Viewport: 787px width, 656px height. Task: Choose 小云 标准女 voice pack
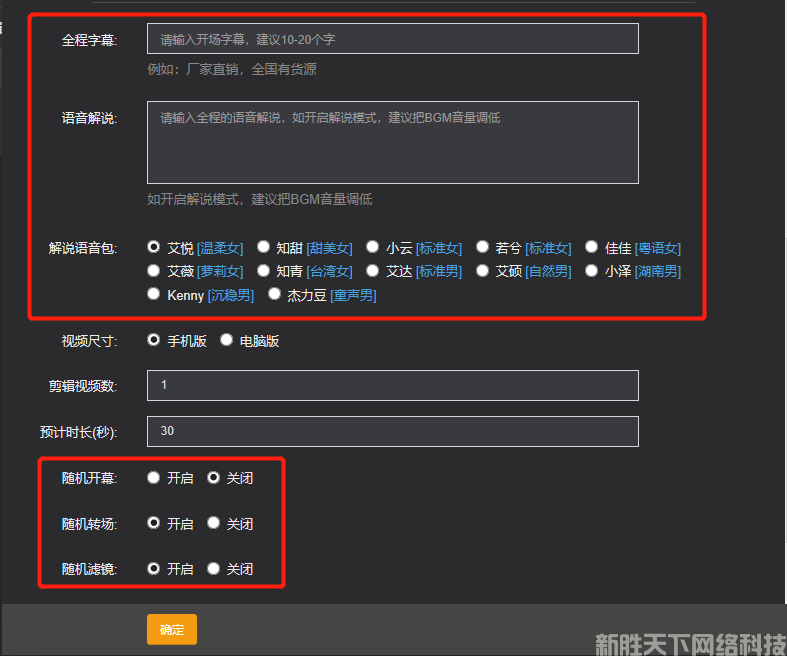[x=373, y=247]
